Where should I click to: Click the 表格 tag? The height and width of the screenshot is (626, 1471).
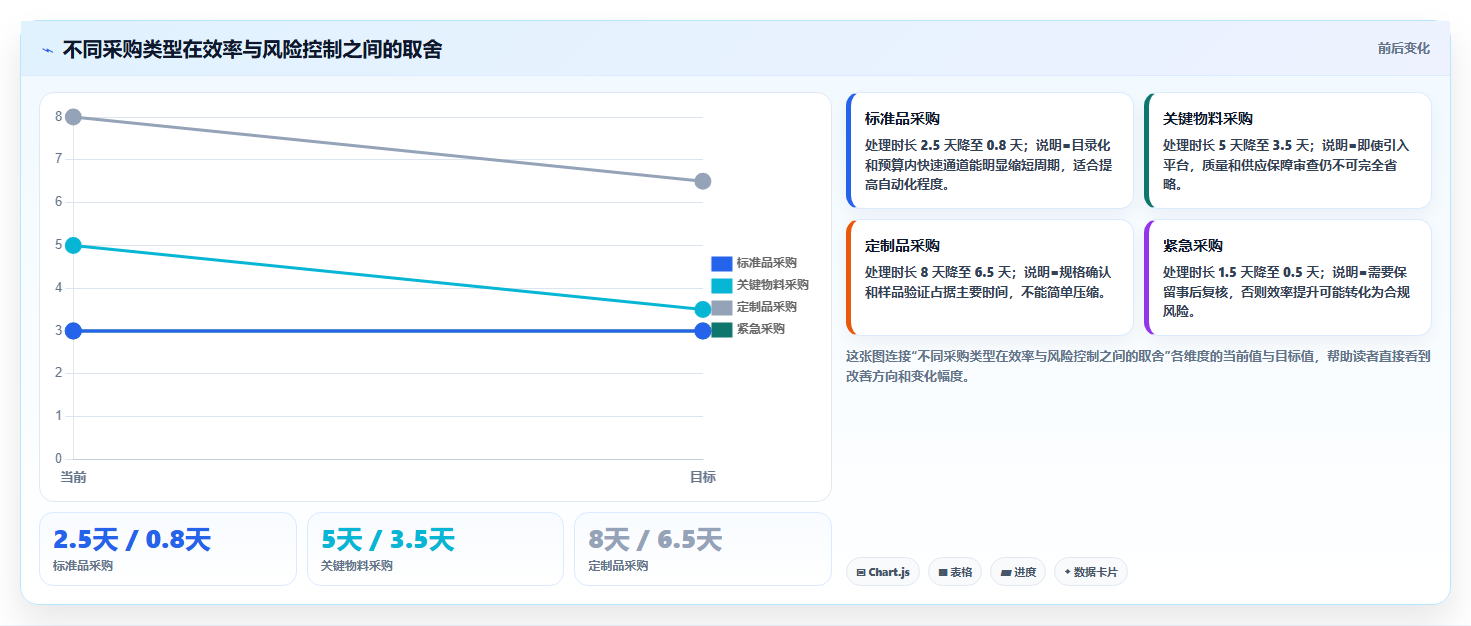point(955,572)
